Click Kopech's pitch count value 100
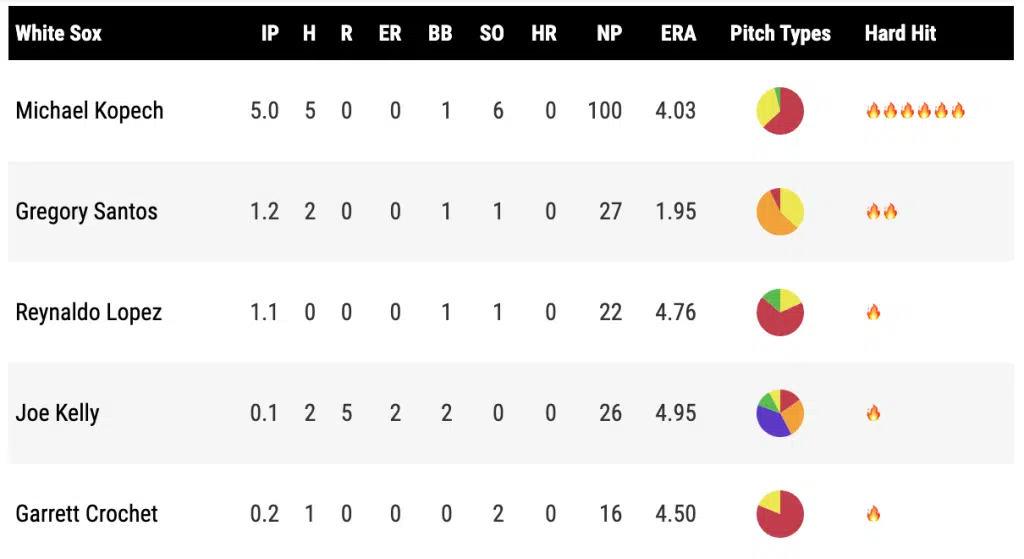The width and height of the screenshot is (1024, 559). pos(605,111)
